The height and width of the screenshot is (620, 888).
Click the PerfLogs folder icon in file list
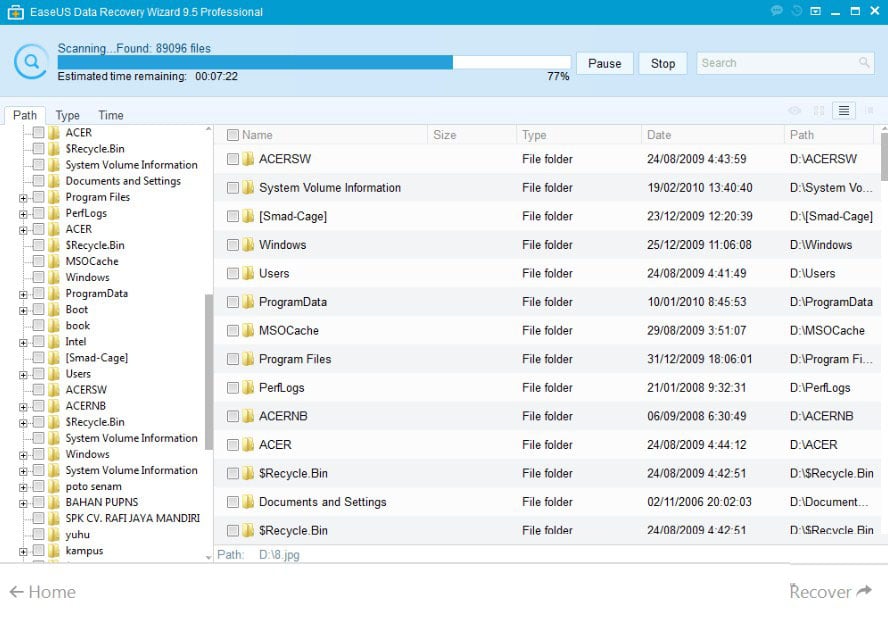[248, 387]
